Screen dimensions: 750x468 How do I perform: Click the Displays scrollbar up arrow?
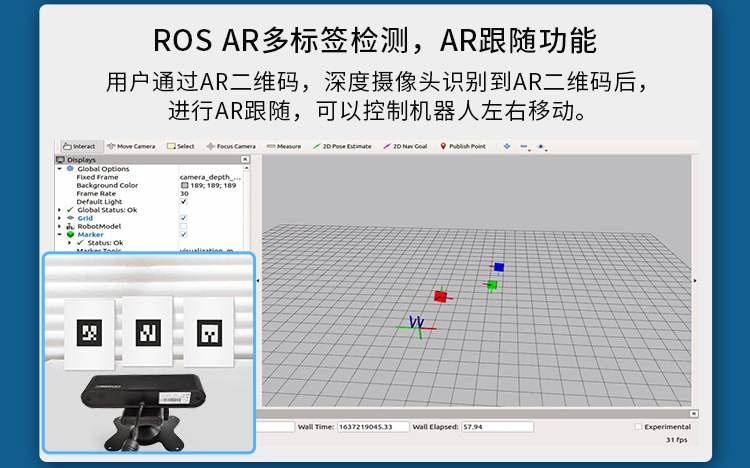point(247,168)
